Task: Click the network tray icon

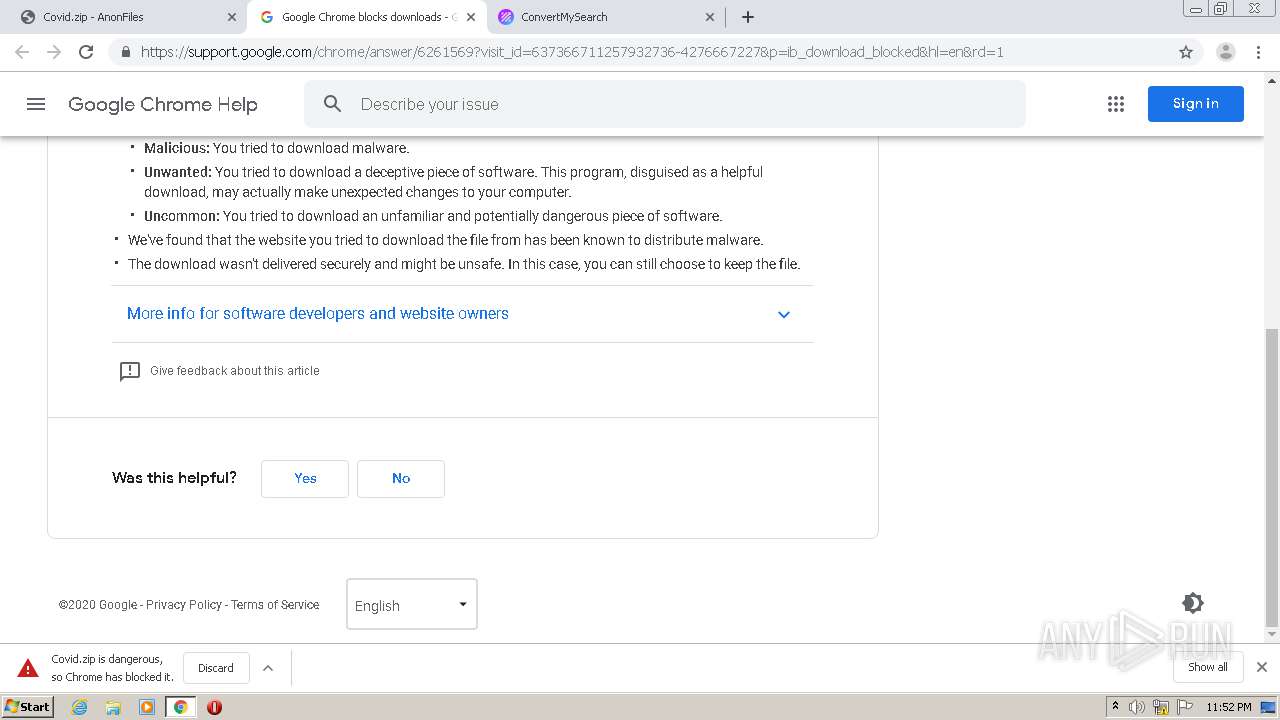Action: click(1160, 707)
